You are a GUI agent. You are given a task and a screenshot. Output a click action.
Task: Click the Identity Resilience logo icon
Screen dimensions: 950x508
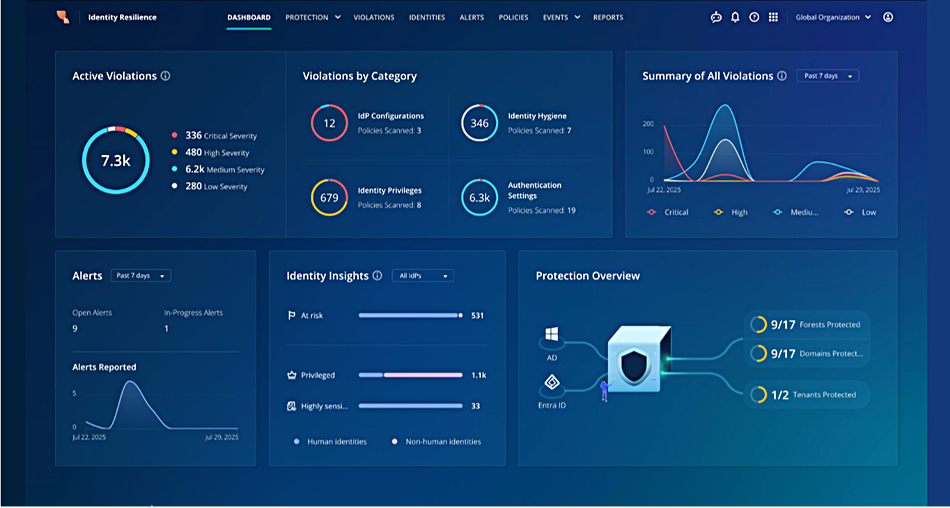[62, 17]
